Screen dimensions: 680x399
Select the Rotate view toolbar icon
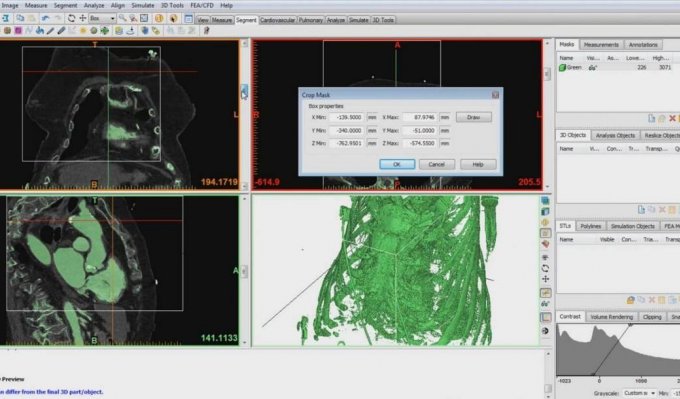pyautogui.click(x=72, y=18)
